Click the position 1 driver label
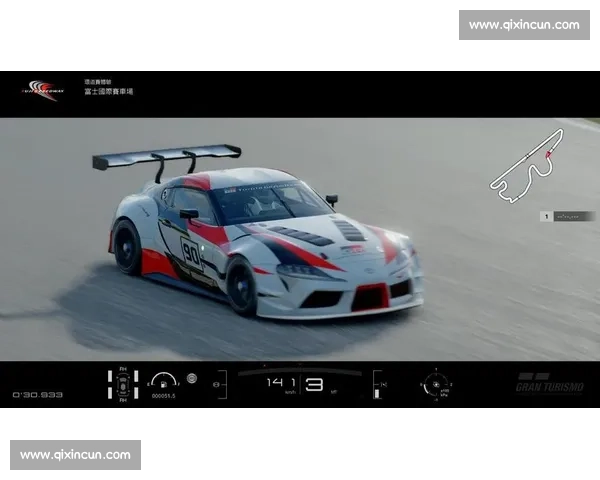Viewport: 600px width, 480px height. (566, 216)
